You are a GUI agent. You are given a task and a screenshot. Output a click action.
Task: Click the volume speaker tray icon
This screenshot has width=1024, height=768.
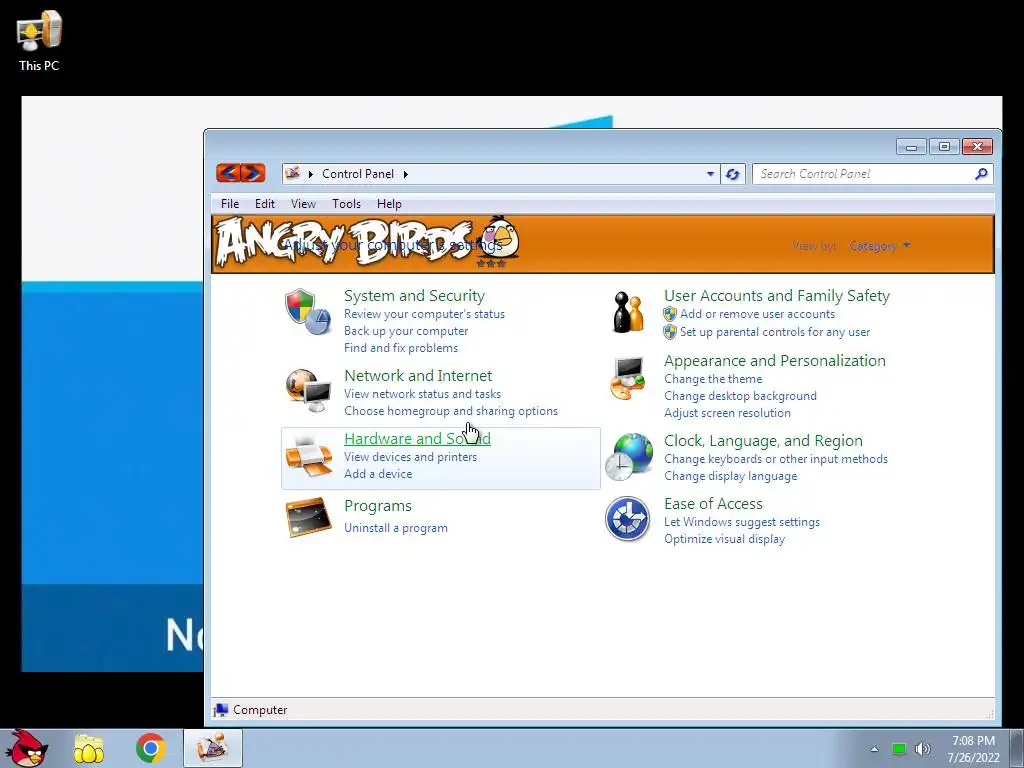pos(923,749)
